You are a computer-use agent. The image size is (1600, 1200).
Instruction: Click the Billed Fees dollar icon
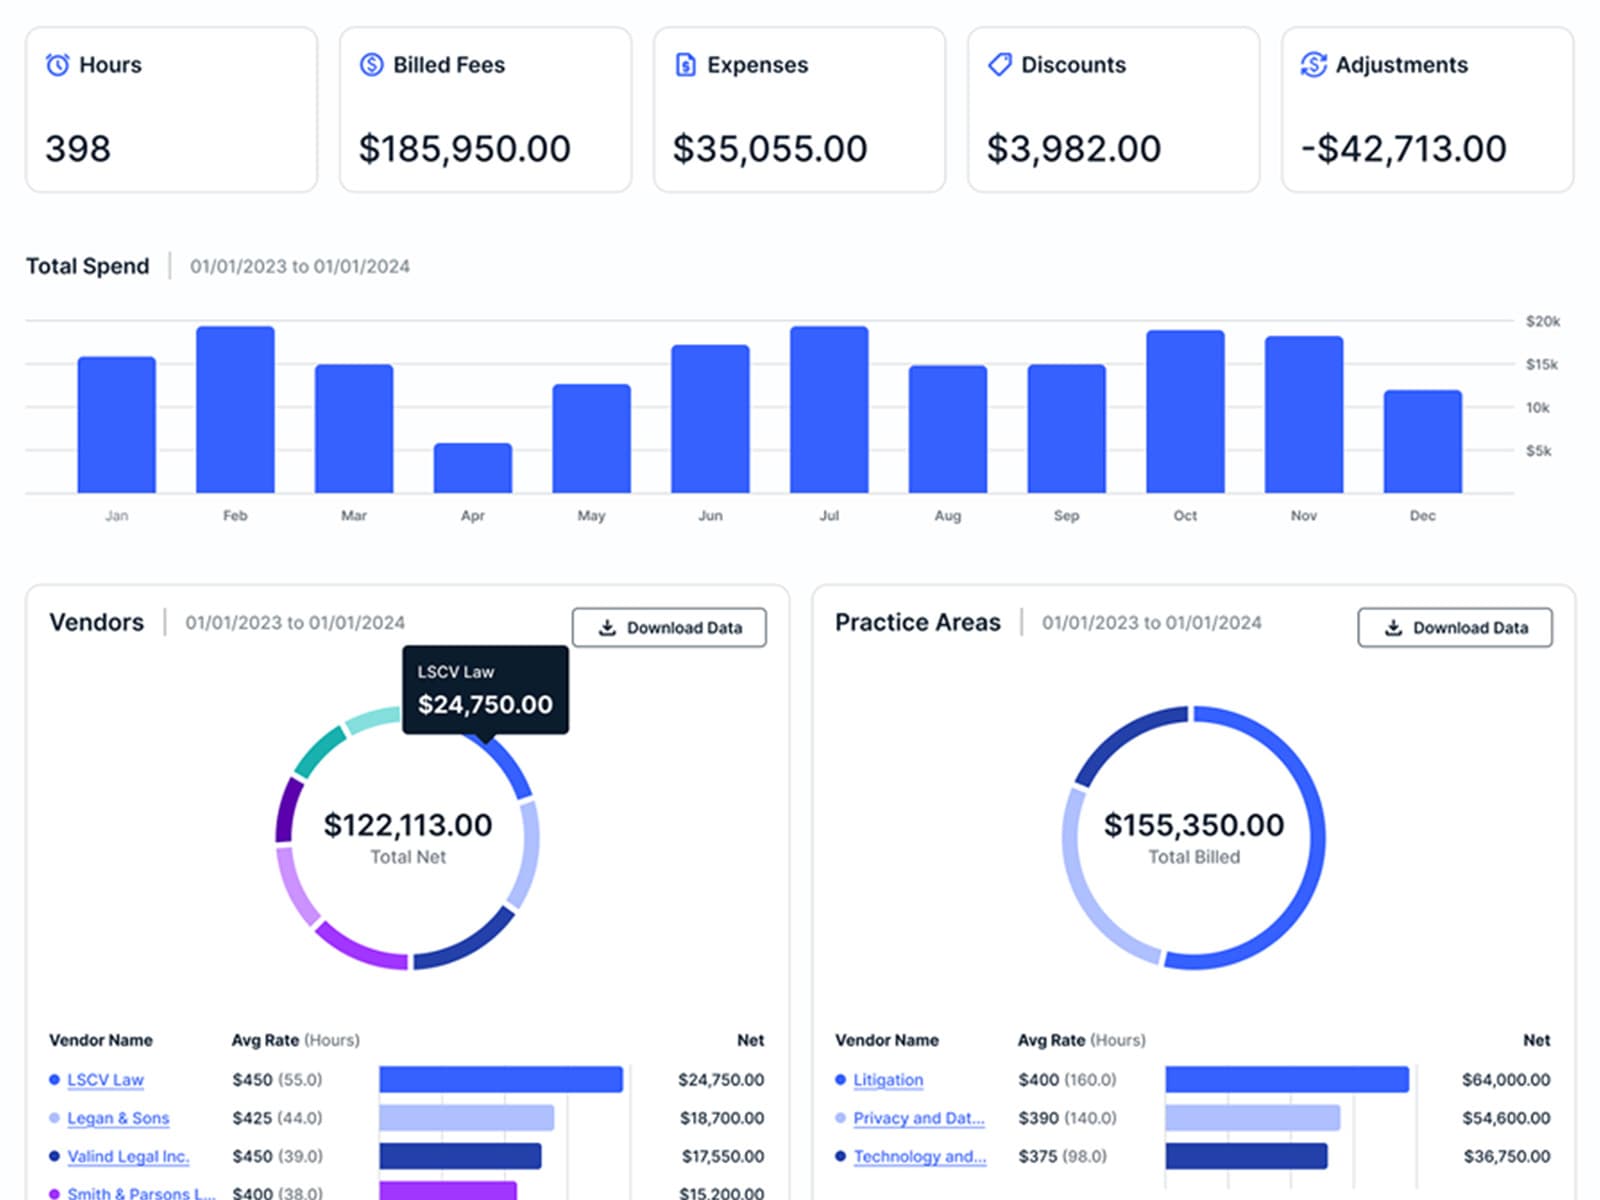[371, 65]
